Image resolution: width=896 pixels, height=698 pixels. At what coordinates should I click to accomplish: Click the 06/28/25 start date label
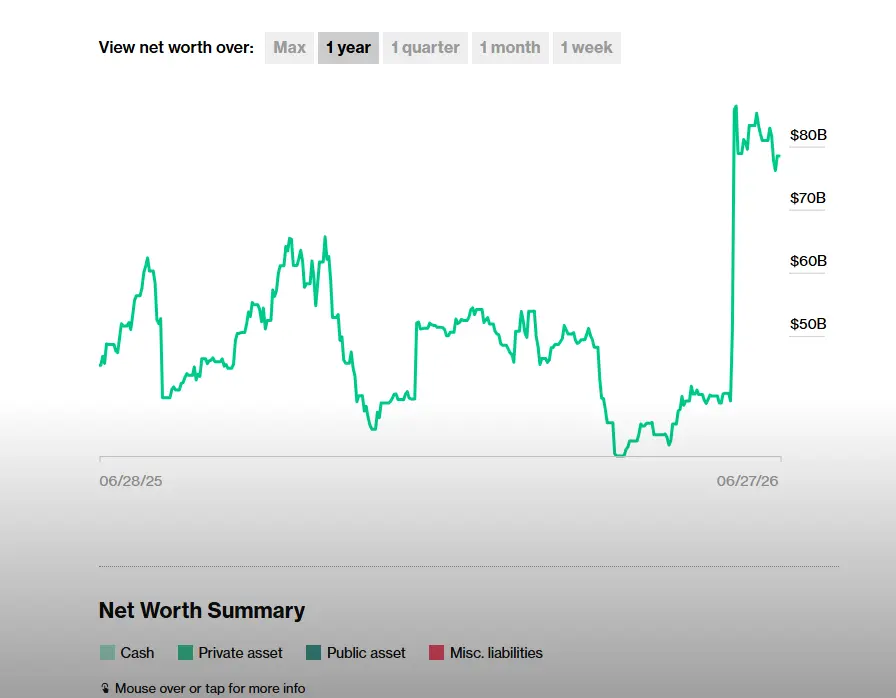pyautogui.click(x=131, y=481)
